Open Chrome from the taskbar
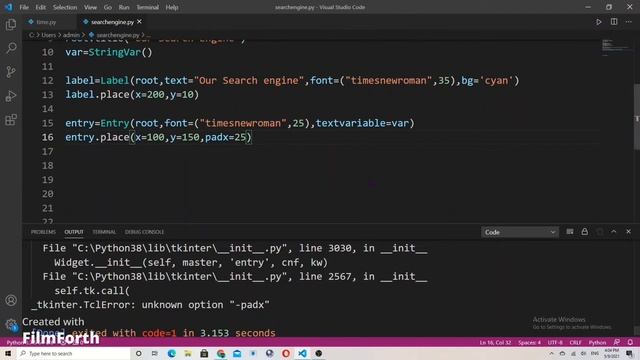 click(221, 353)
